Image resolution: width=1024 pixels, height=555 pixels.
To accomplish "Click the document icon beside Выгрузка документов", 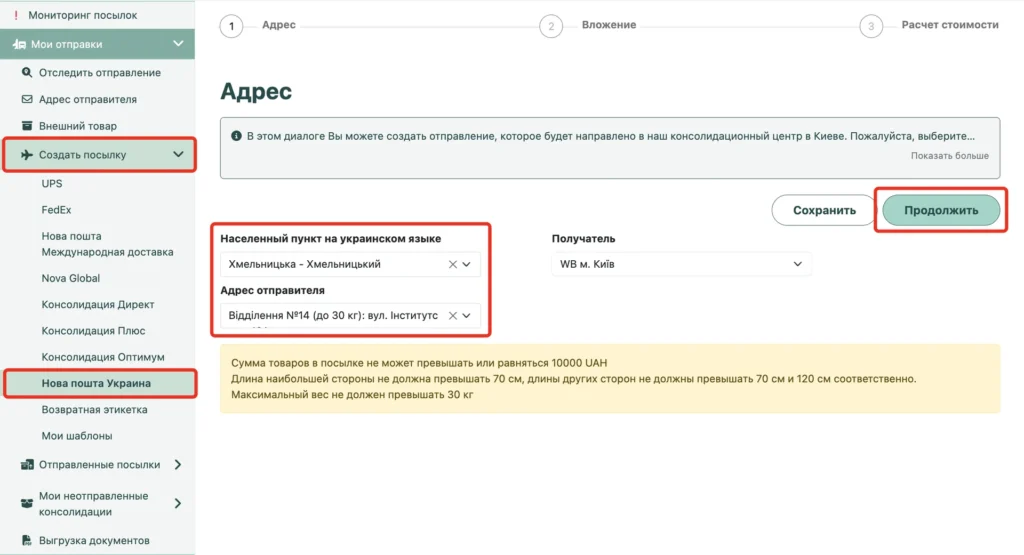I will [x=27, y=541].
